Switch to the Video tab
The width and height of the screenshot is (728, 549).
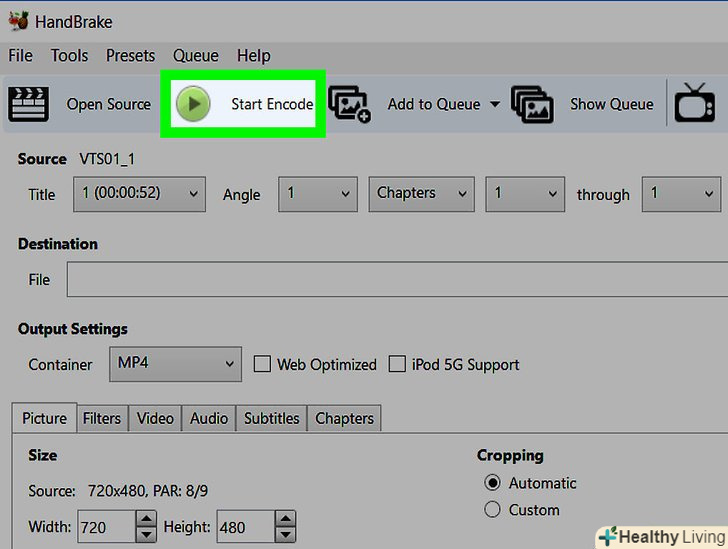coord(155,418)
